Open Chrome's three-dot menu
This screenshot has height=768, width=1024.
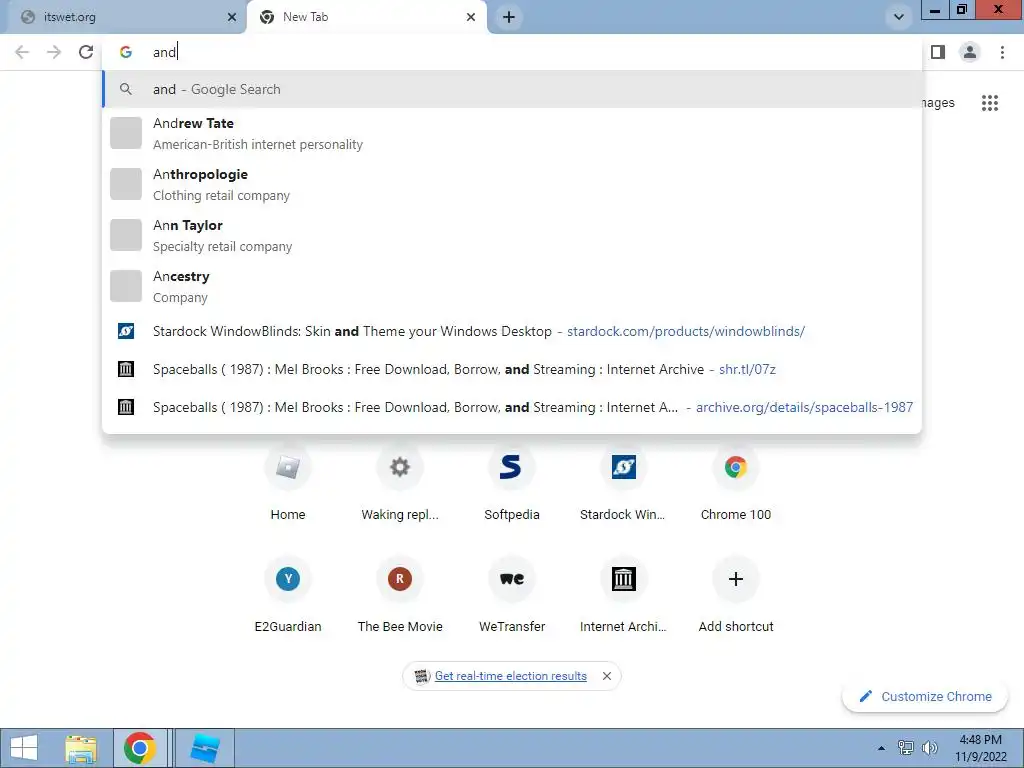tap(1002, 52)
